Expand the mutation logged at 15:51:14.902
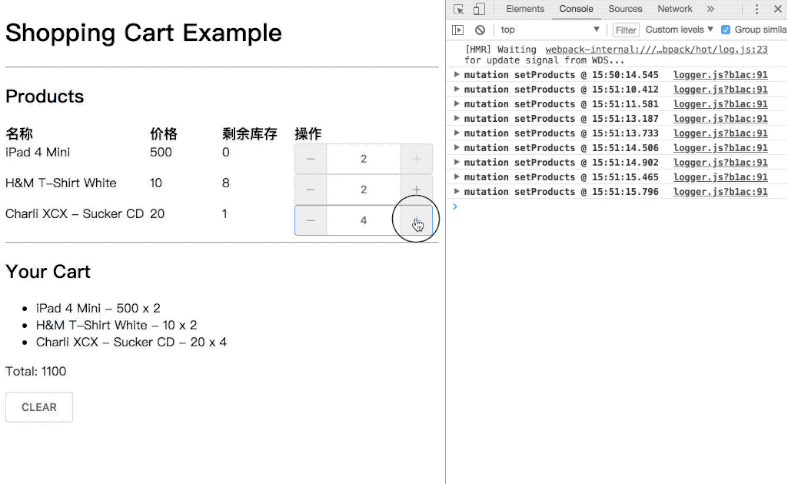Image resolution: width=787 pixels, height=484 pixels. (x=456, y=162)
